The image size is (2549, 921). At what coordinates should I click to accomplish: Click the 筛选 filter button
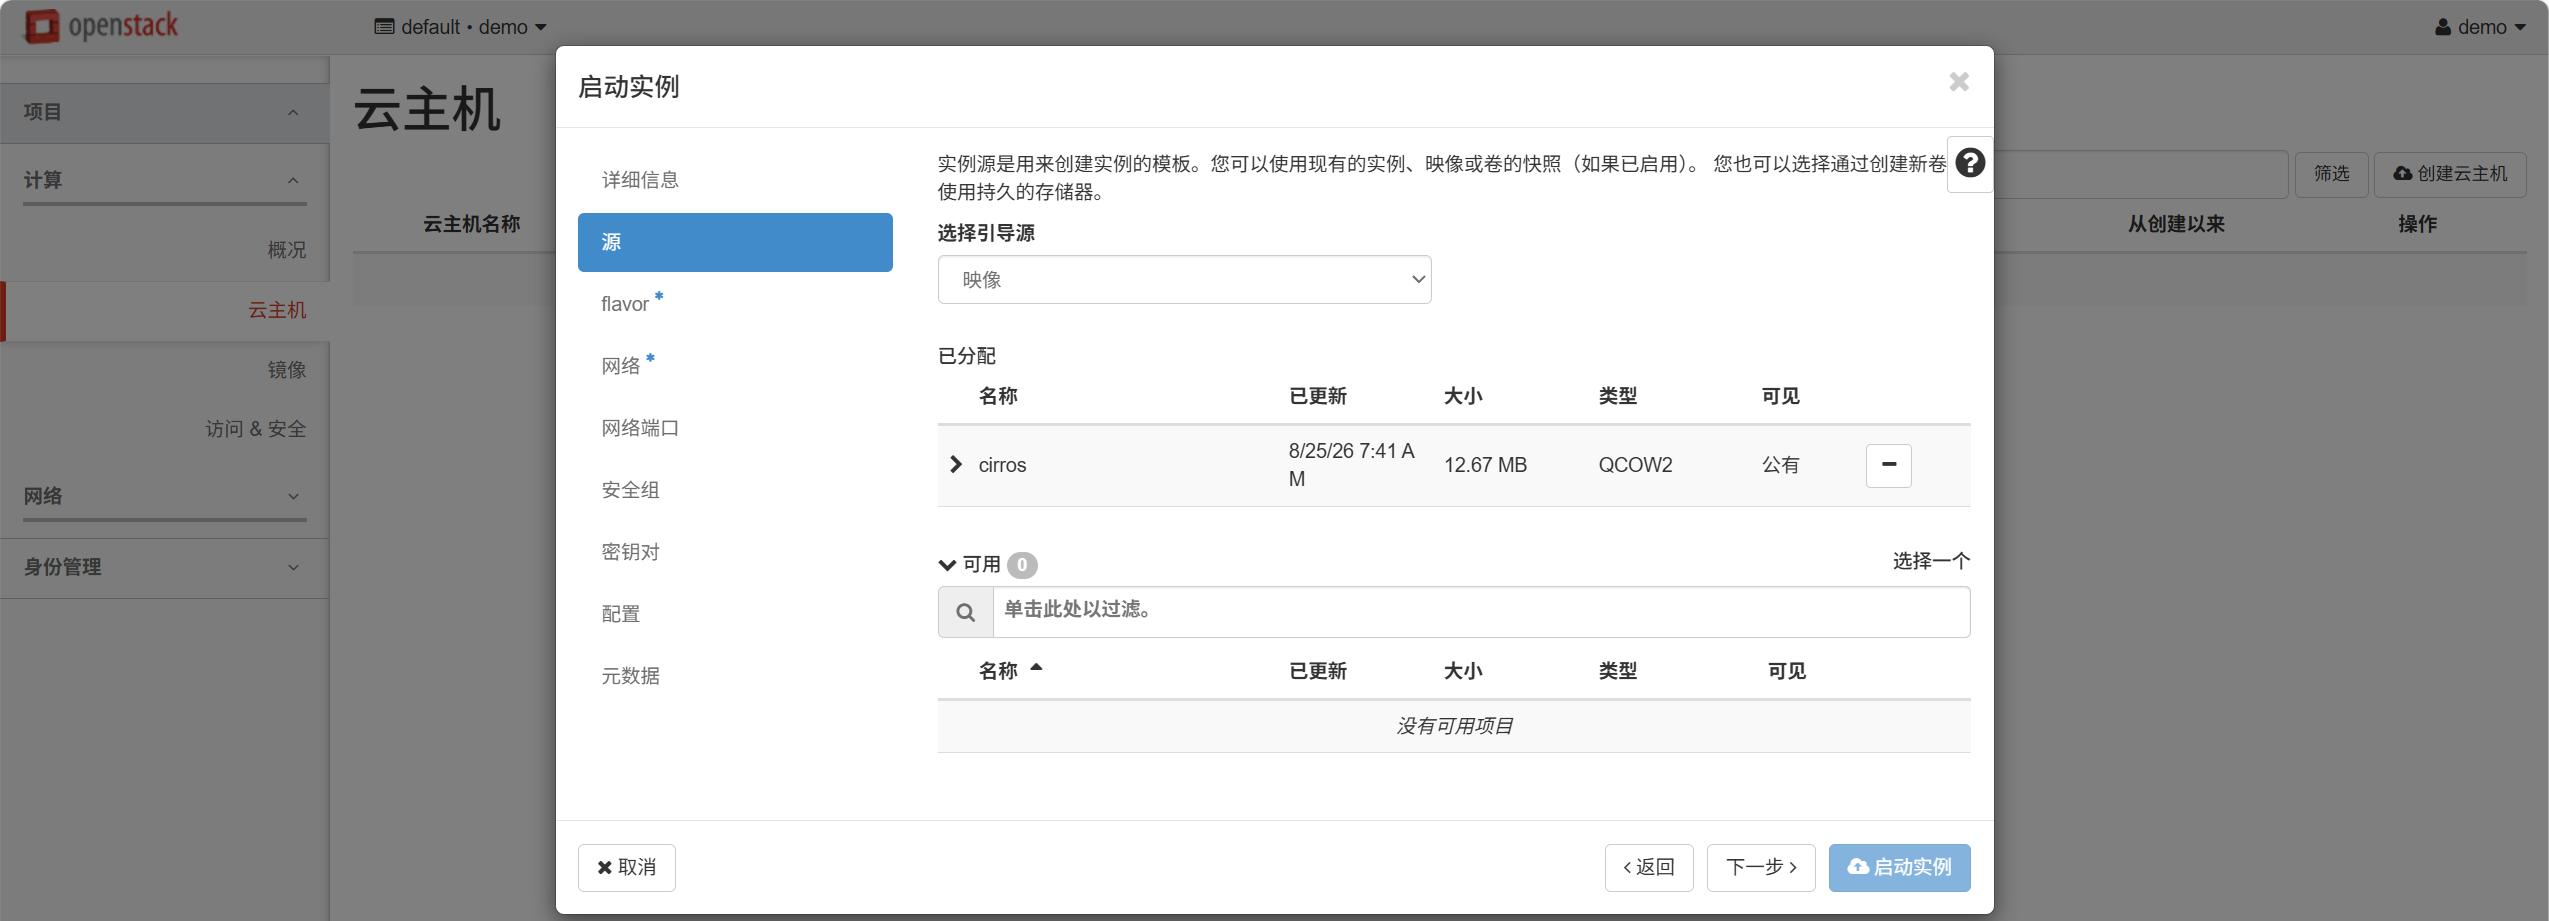pos(2331,174)
